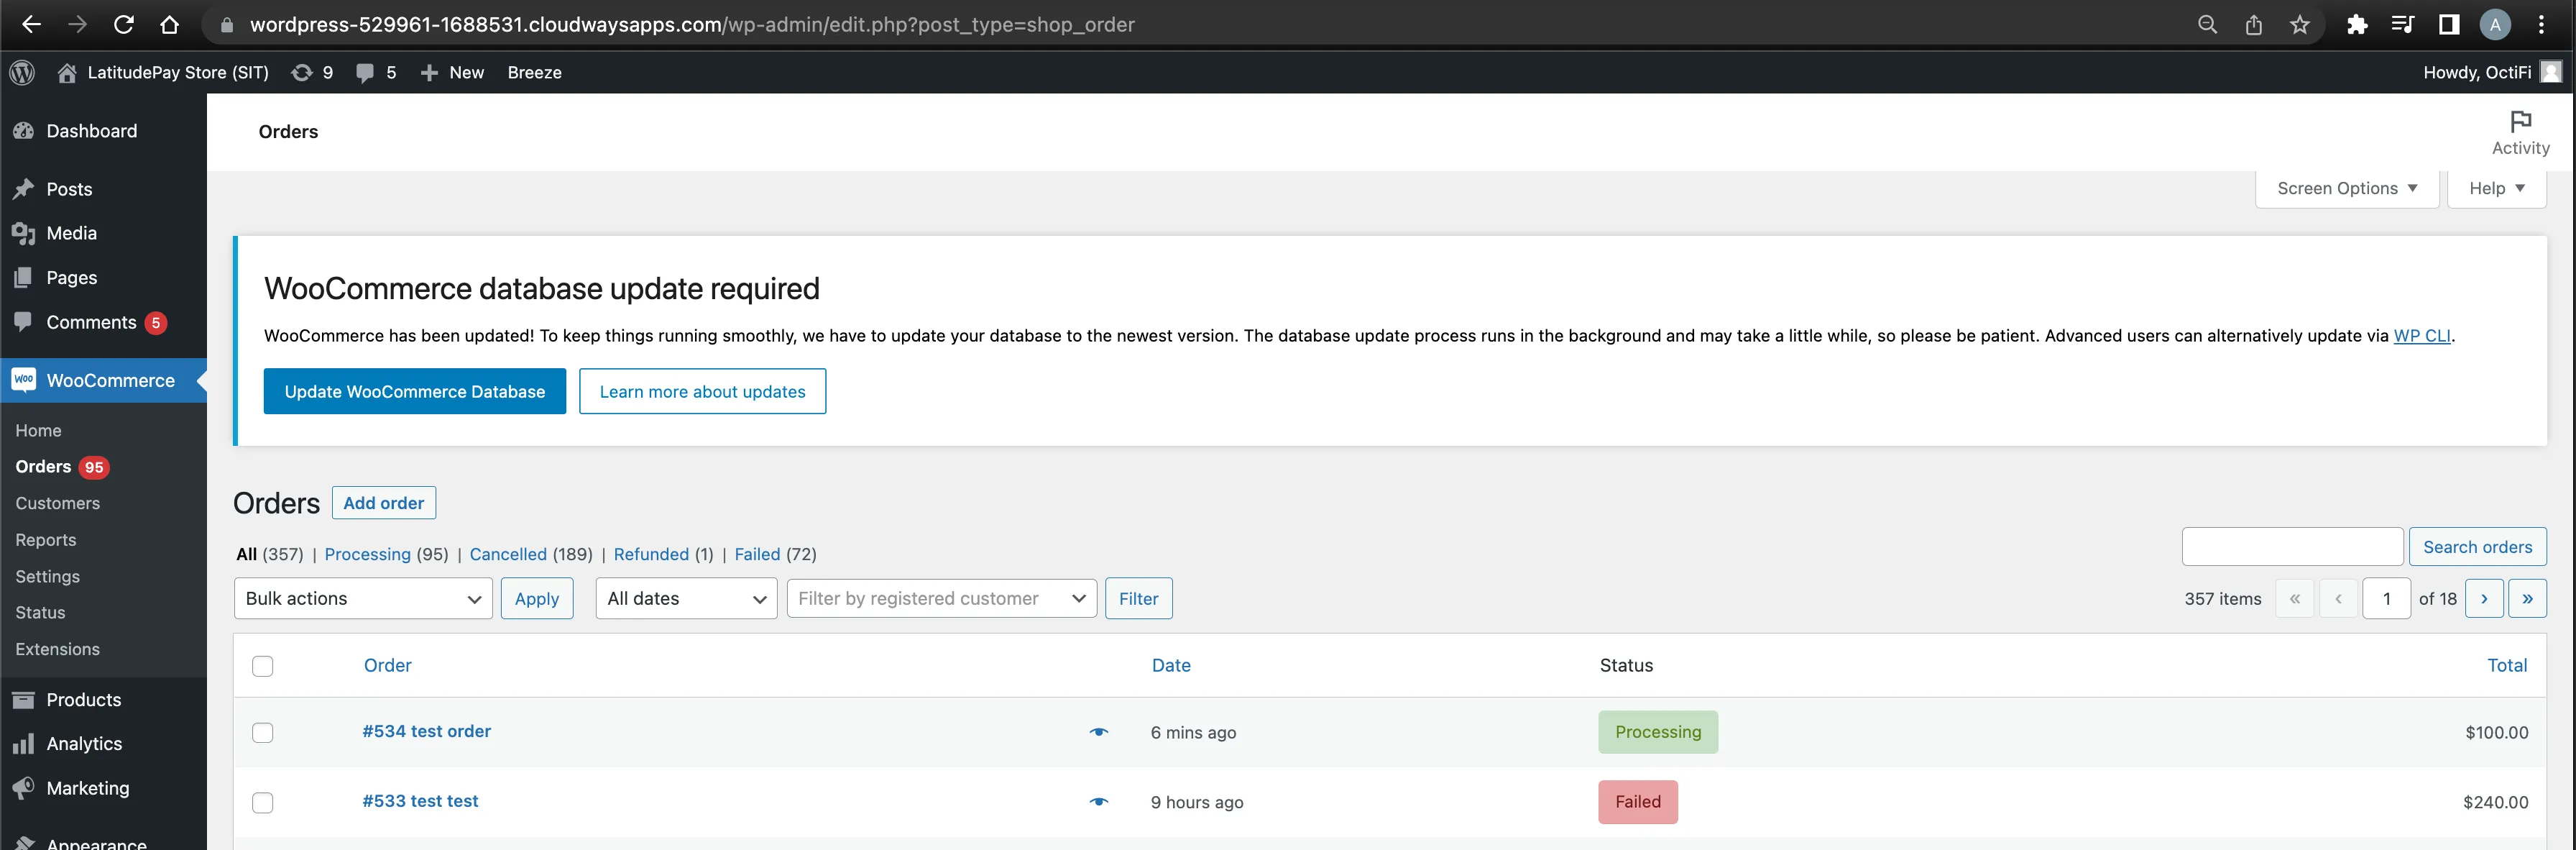Expand Screen Options panel

[2347, 189]
